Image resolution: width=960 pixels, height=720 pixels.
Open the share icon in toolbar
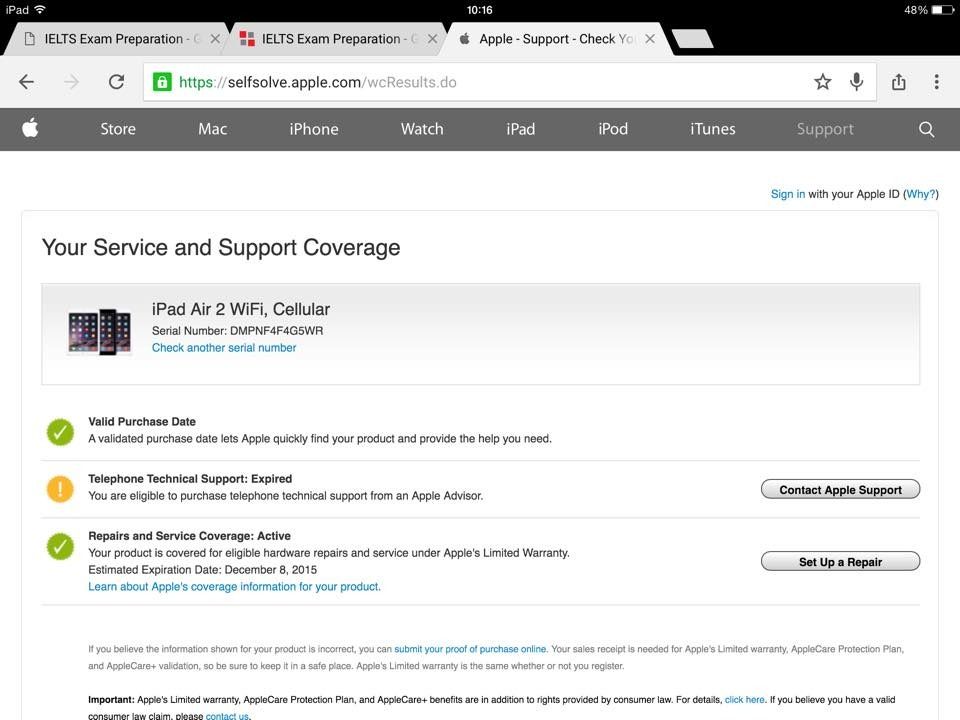coord(898,82)
